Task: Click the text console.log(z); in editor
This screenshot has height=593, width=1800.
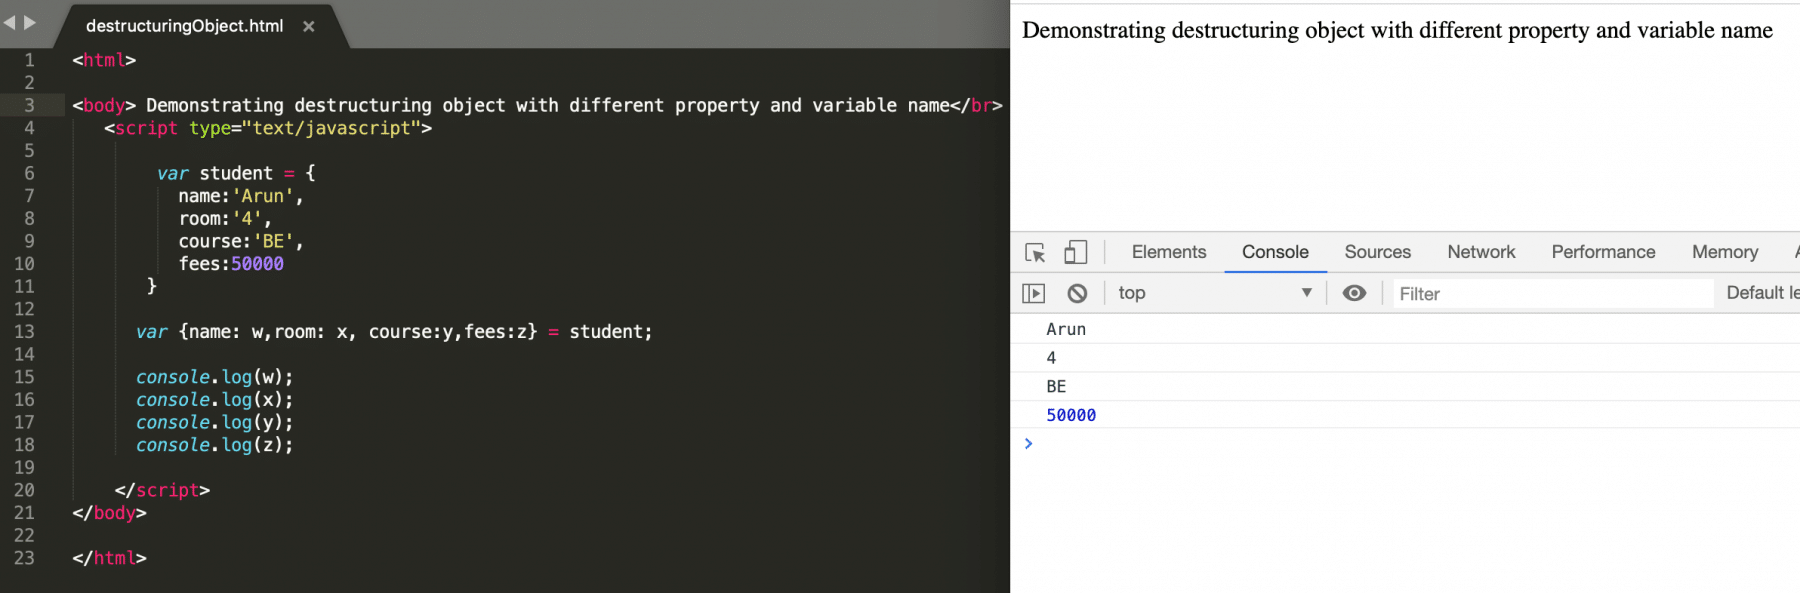Action: 214,445
